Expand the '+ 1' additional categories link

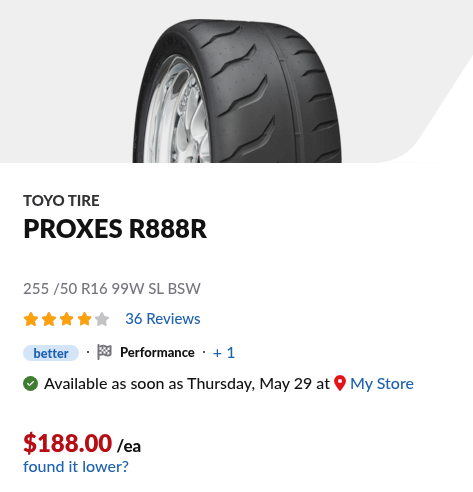point(224,353)
